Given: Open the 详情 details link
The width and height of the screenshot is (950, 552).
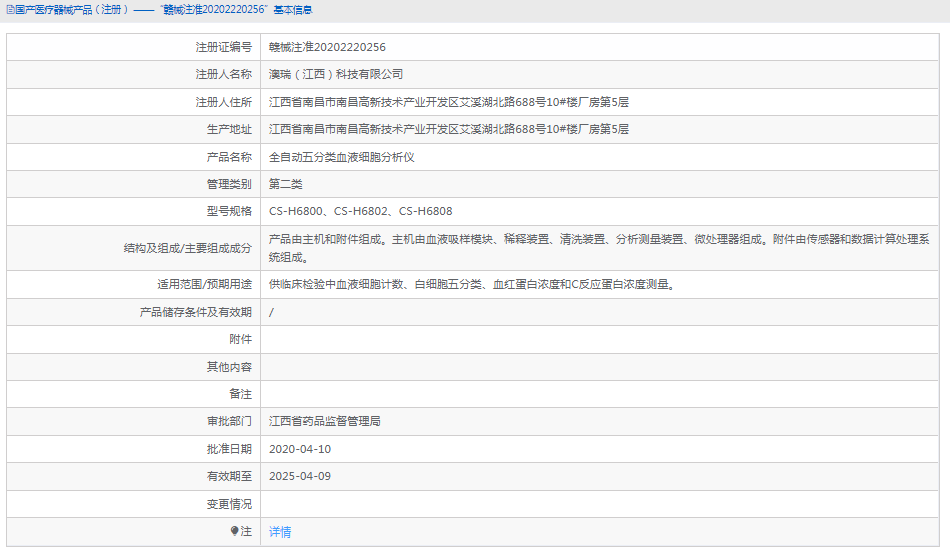Looking at the screenshot, I should click(x=280, y=531).
